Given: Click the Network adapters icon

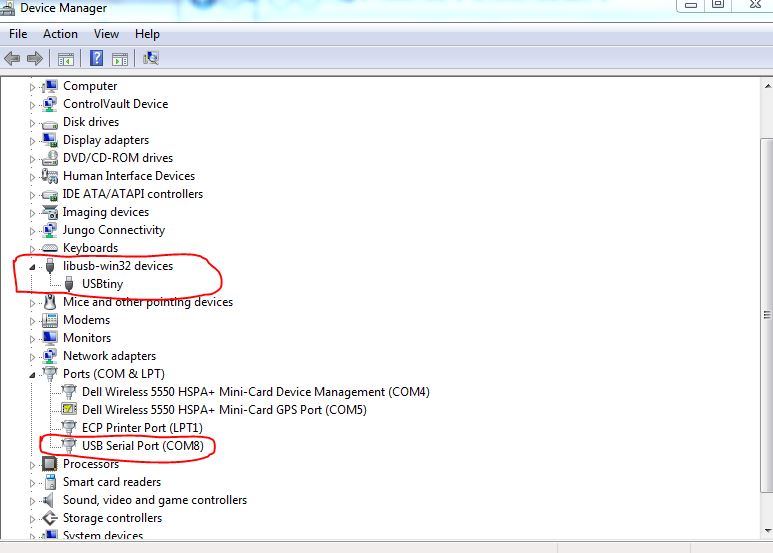Looking at the screenshot, I should point(50,356).
